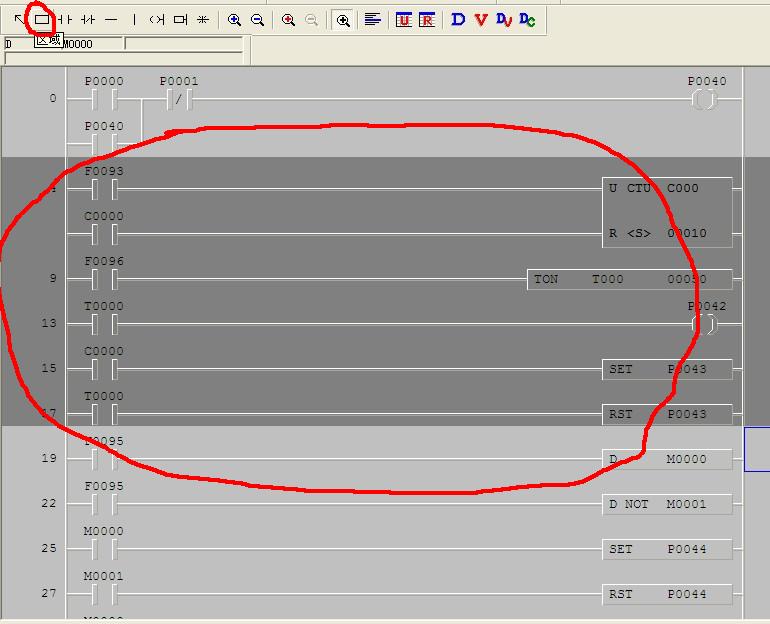Click the text alignment lines icon
The width and height of the screenshot is (770, 624).
tap(373, 19)
